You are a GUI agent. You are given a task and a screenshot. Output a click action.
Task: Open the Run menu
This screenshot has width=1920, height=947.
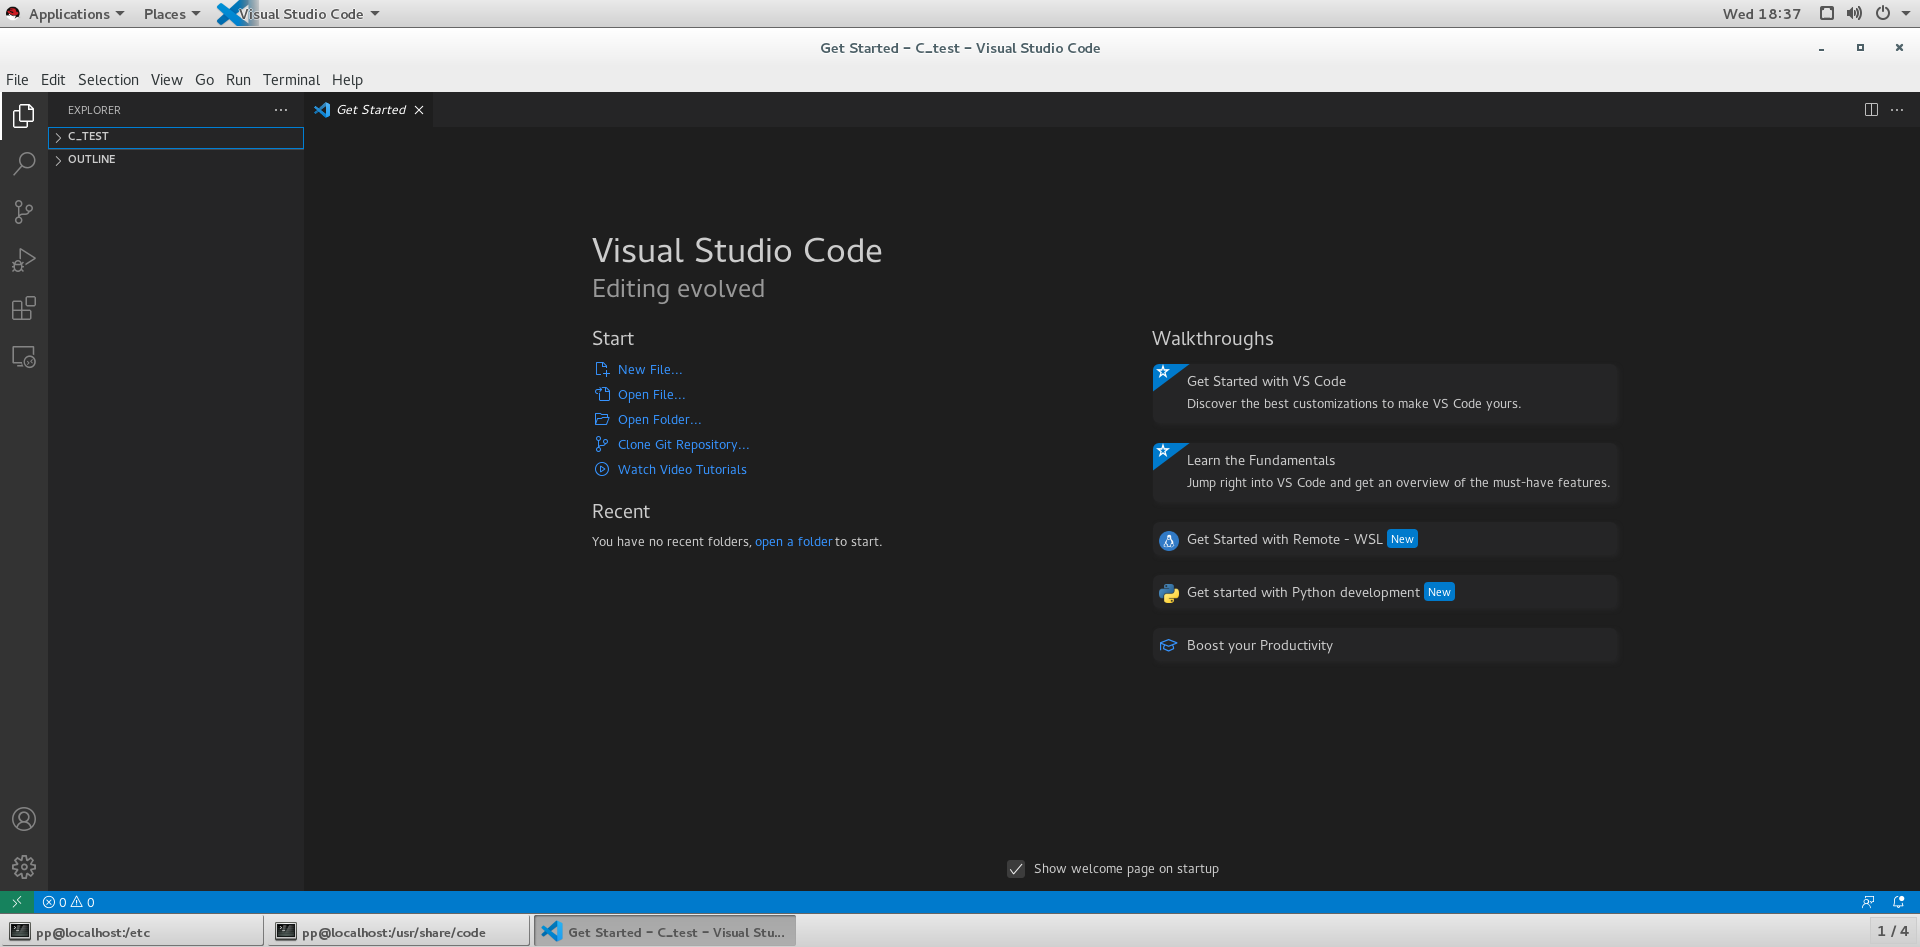pyautogui.click(x=238, y=80)
